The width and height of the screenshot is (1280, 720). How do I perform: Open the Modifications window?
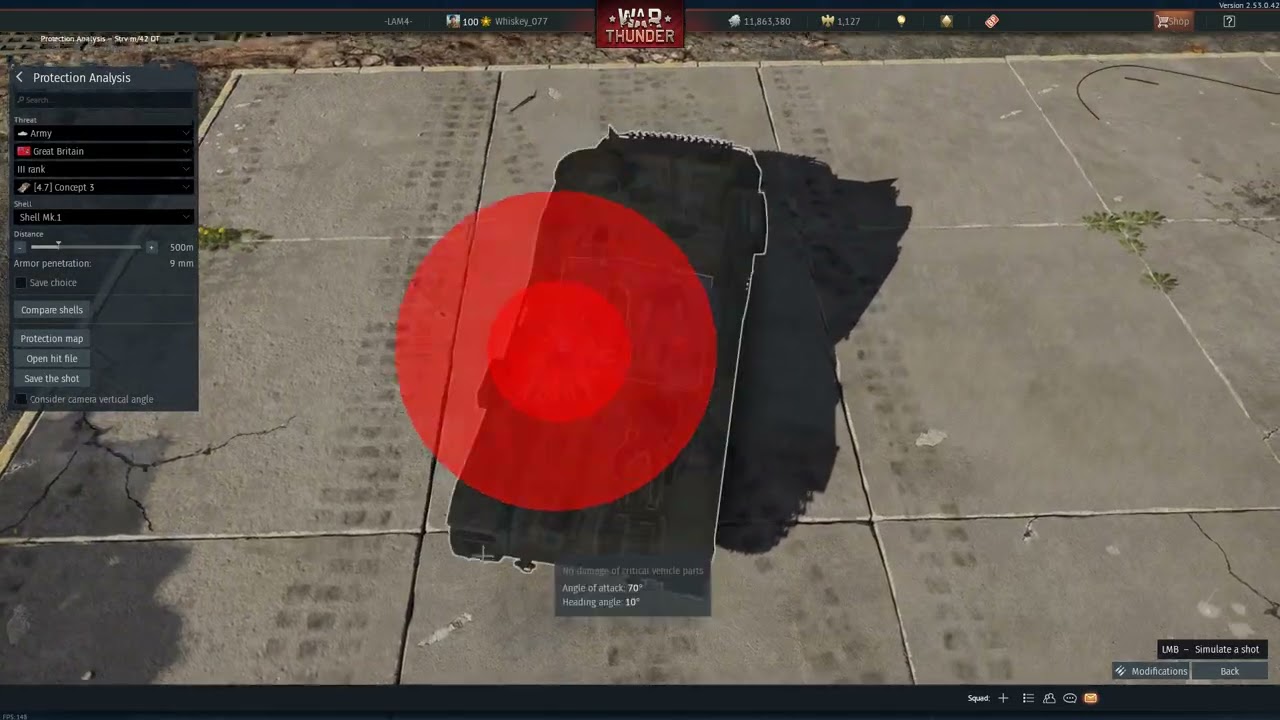tap(1151, 672)
